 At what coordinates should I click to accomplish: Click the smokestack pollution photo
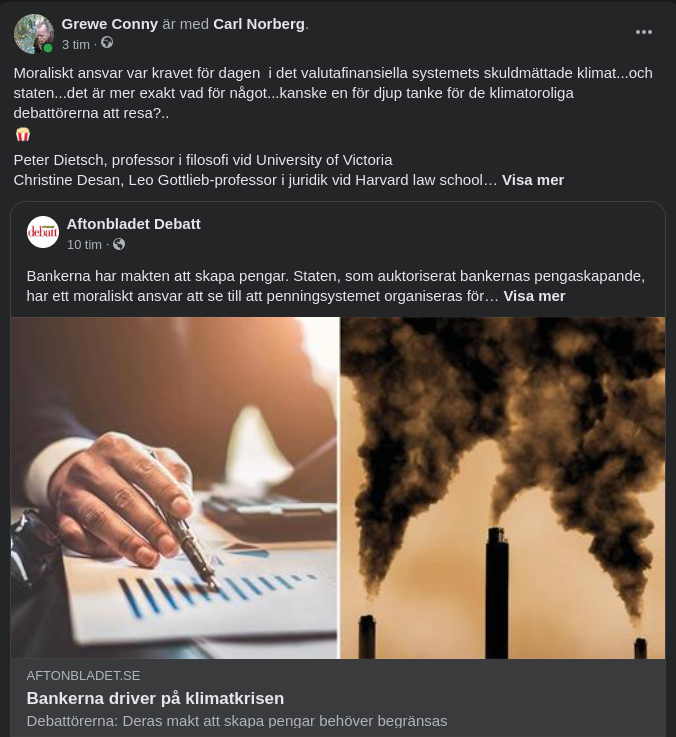(x=502, y=488)
